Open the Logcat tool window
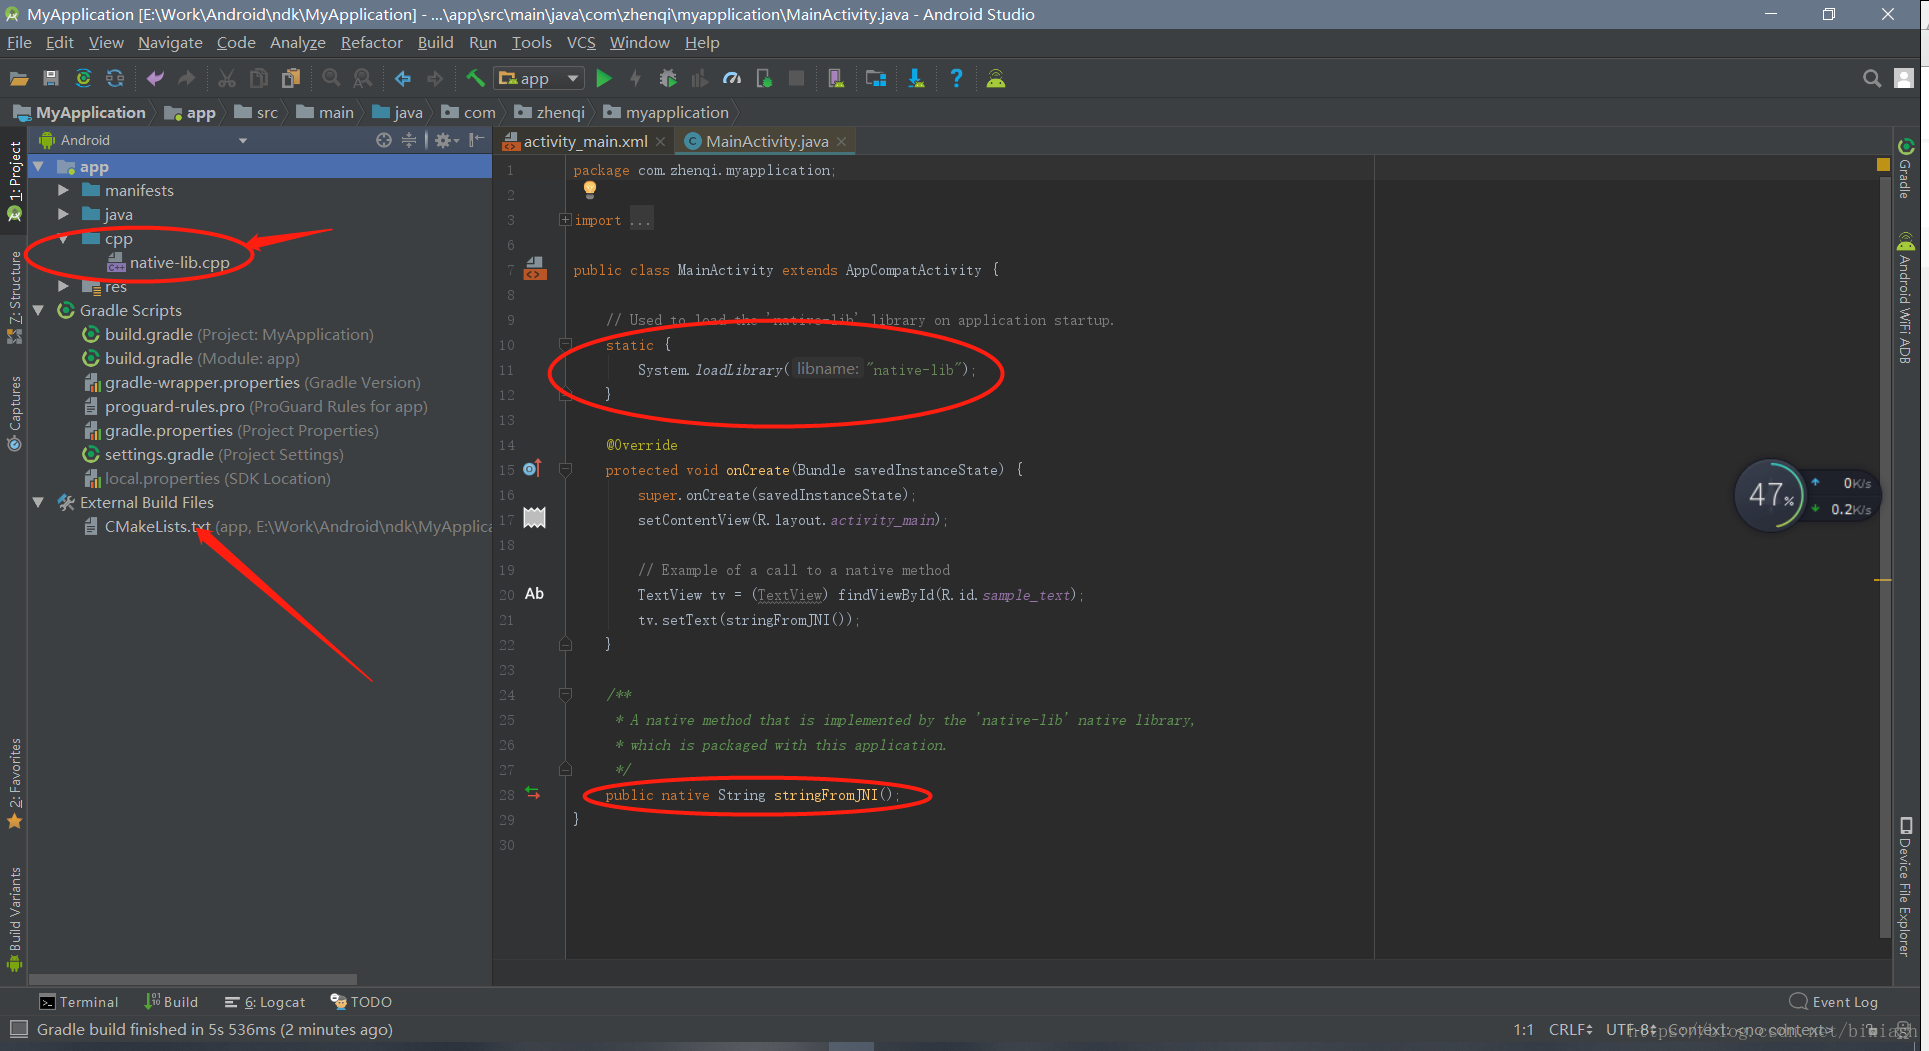1929x1051 pixels. [x=265, y=1002]
